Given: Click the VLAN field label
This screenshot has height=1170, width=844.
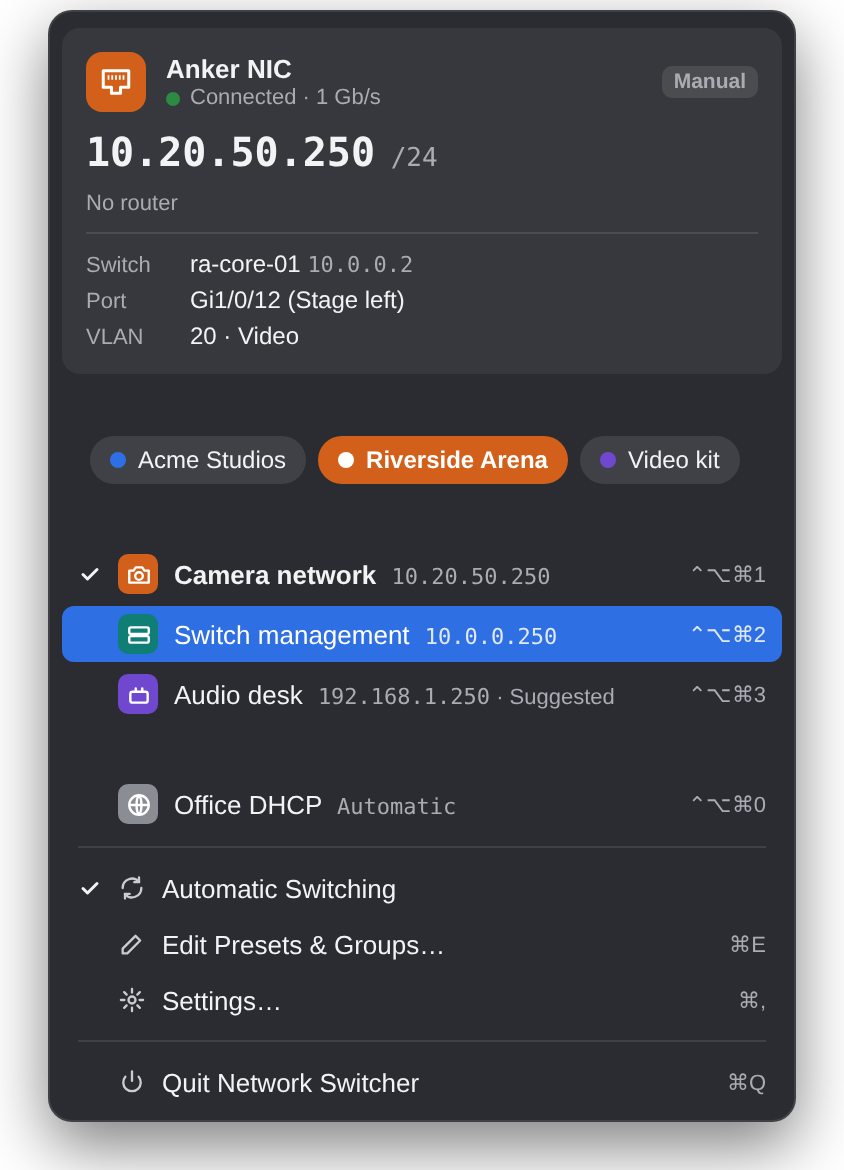Looking at the screenshot, I should tap(114, 337).
